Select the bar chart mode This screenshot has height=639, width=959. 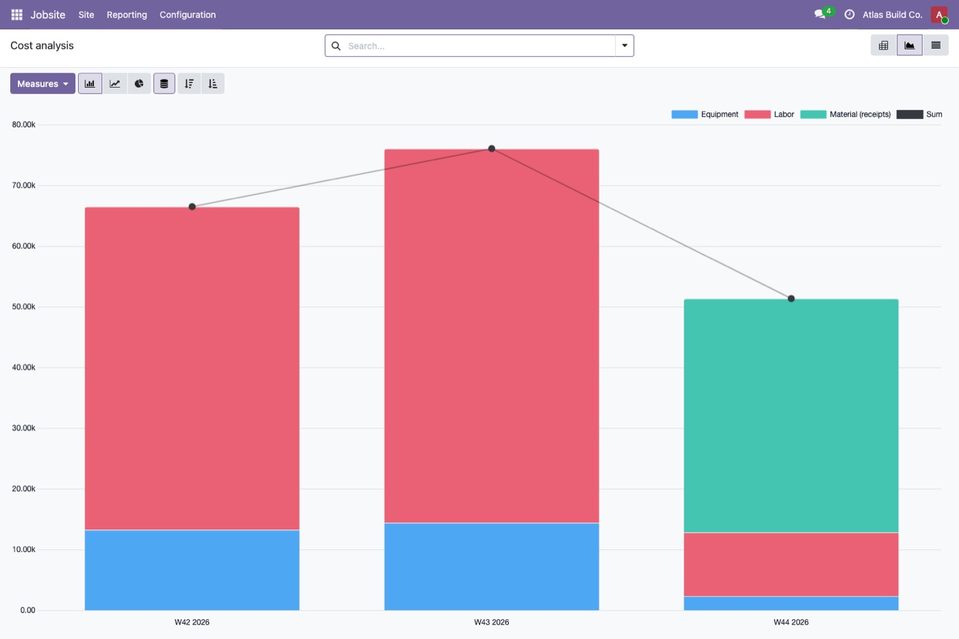(90, 84)
